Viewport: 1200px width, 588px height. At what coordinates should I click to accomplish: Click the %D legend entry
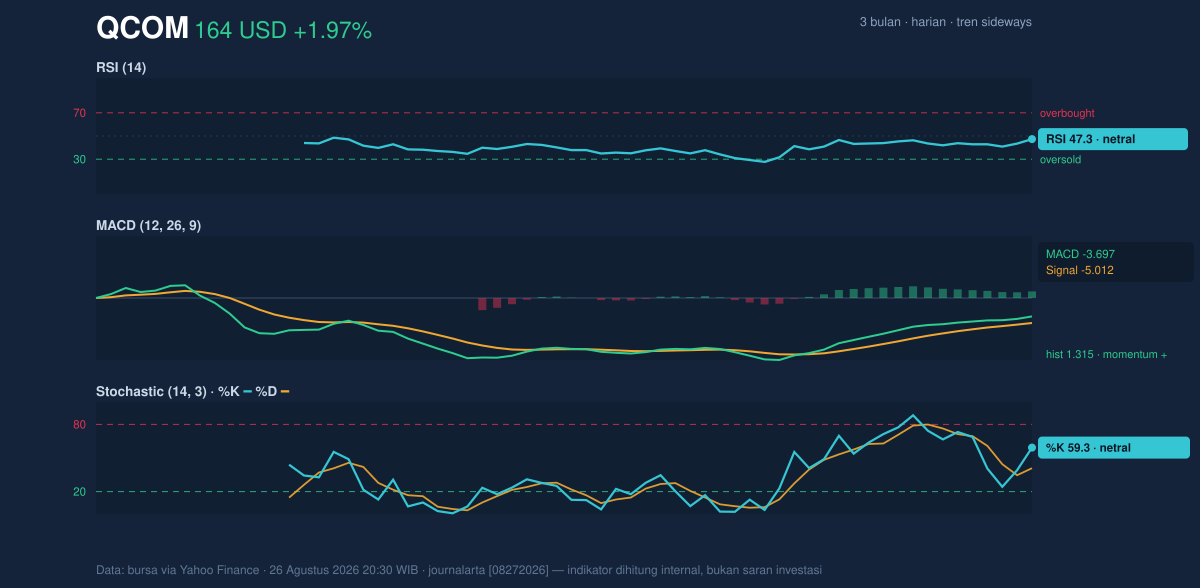pos(272,392)
